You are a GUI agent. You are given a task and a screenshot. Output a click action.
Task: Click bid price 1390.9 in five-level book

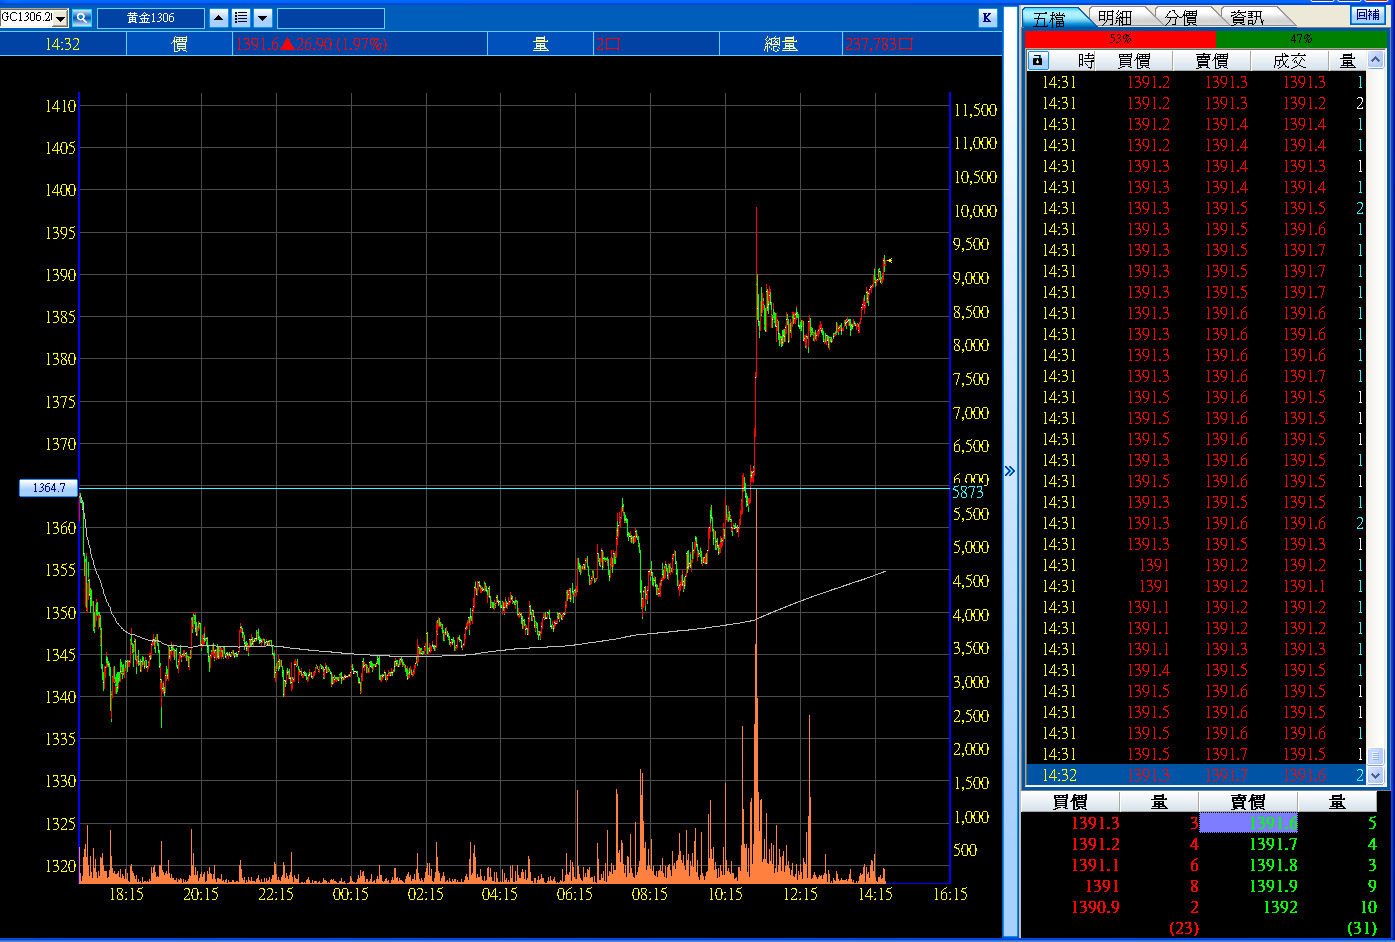pyautogui.click(x=1096, y=907)
